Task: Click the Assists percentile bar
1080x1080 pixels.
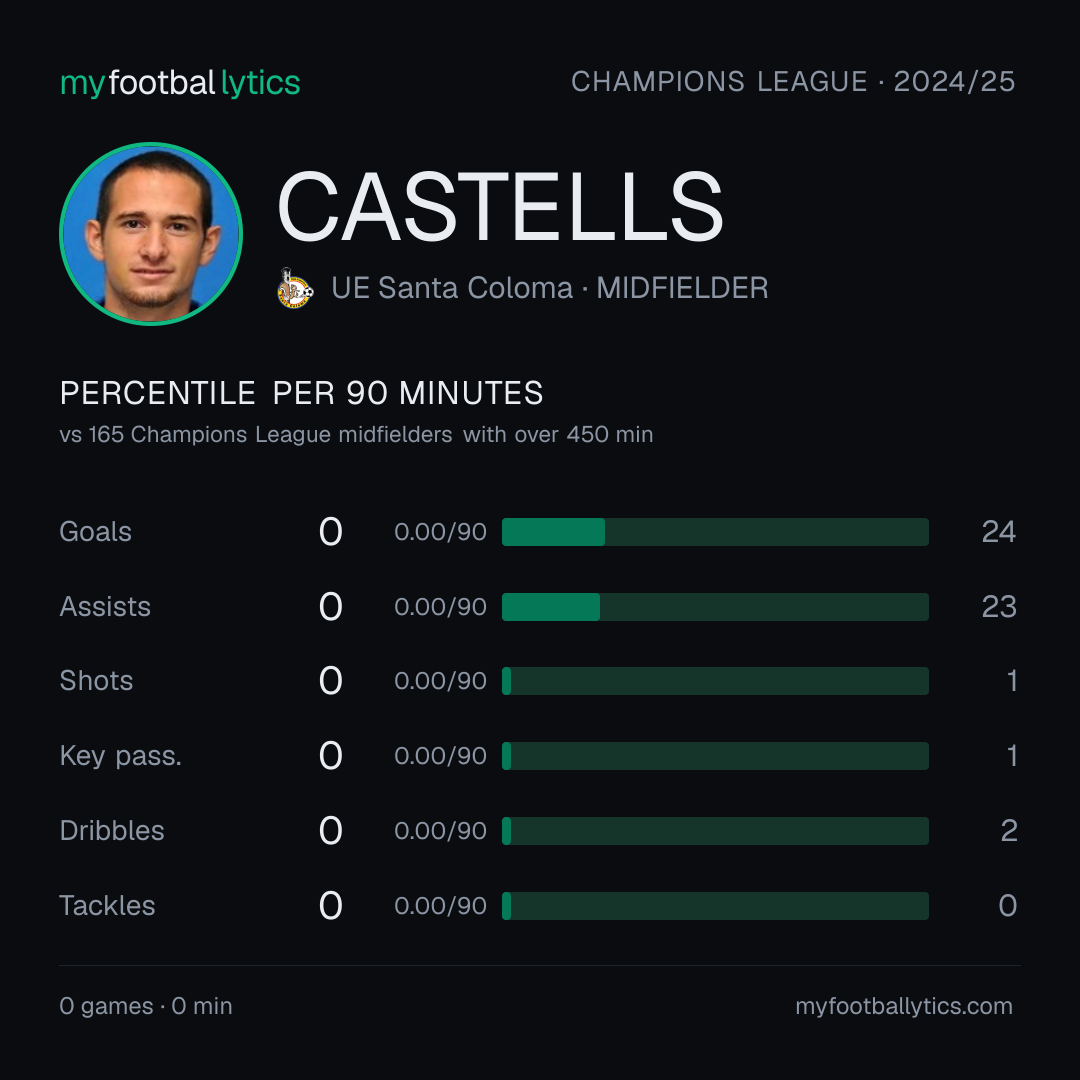Action: [715, 607]
